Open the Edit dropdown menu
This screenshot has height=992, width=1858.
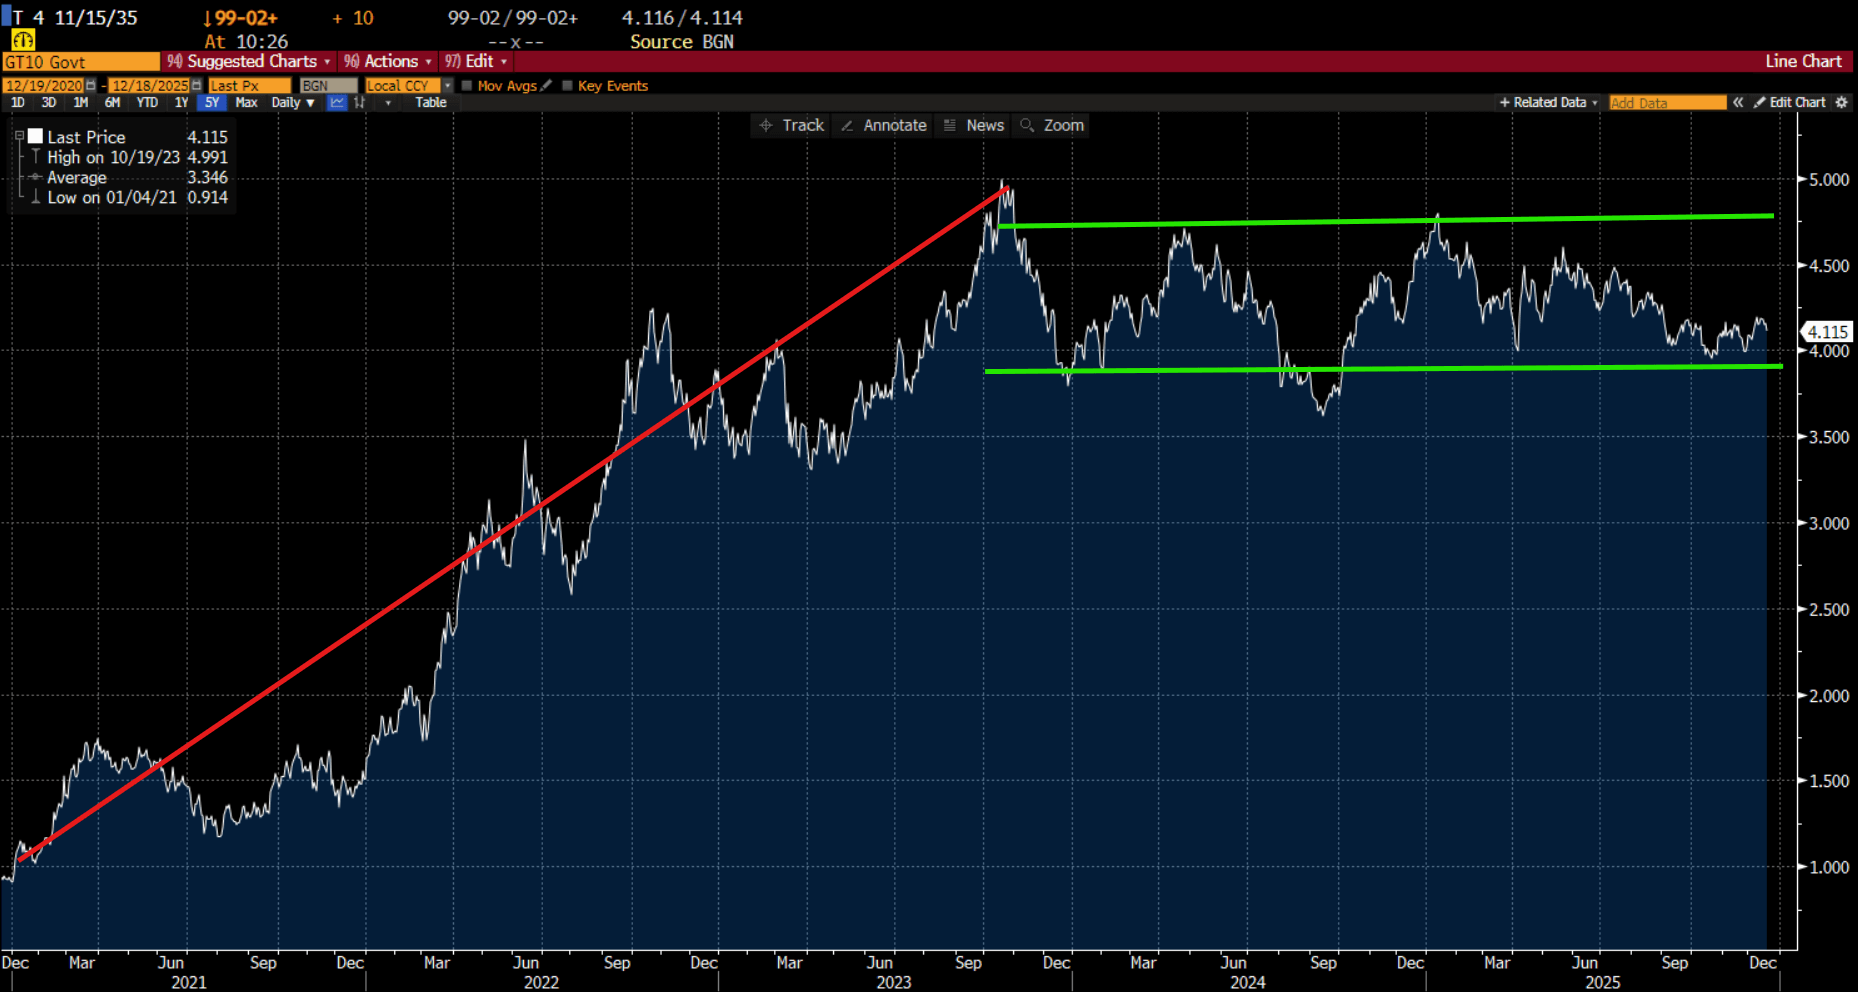[476, 61]
